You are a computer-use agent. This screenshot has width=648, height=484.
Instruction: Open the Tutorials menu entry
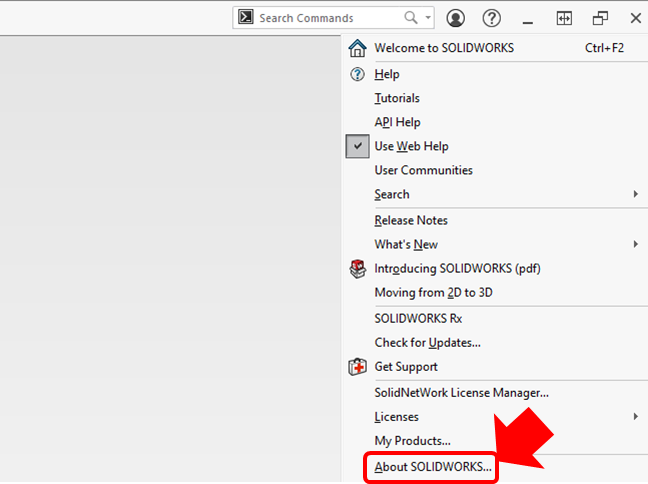click(397, 98)
